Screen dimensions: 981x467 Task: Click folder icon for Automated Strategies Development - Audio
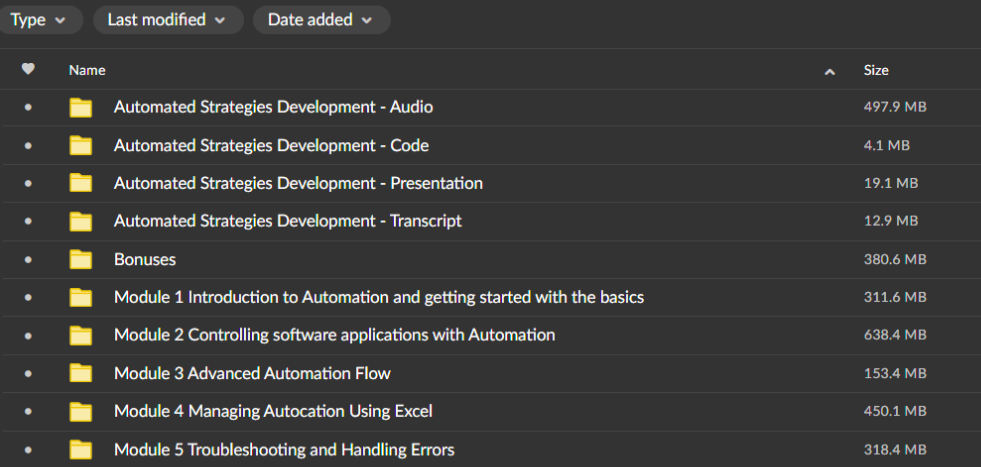tap(81, 108)
